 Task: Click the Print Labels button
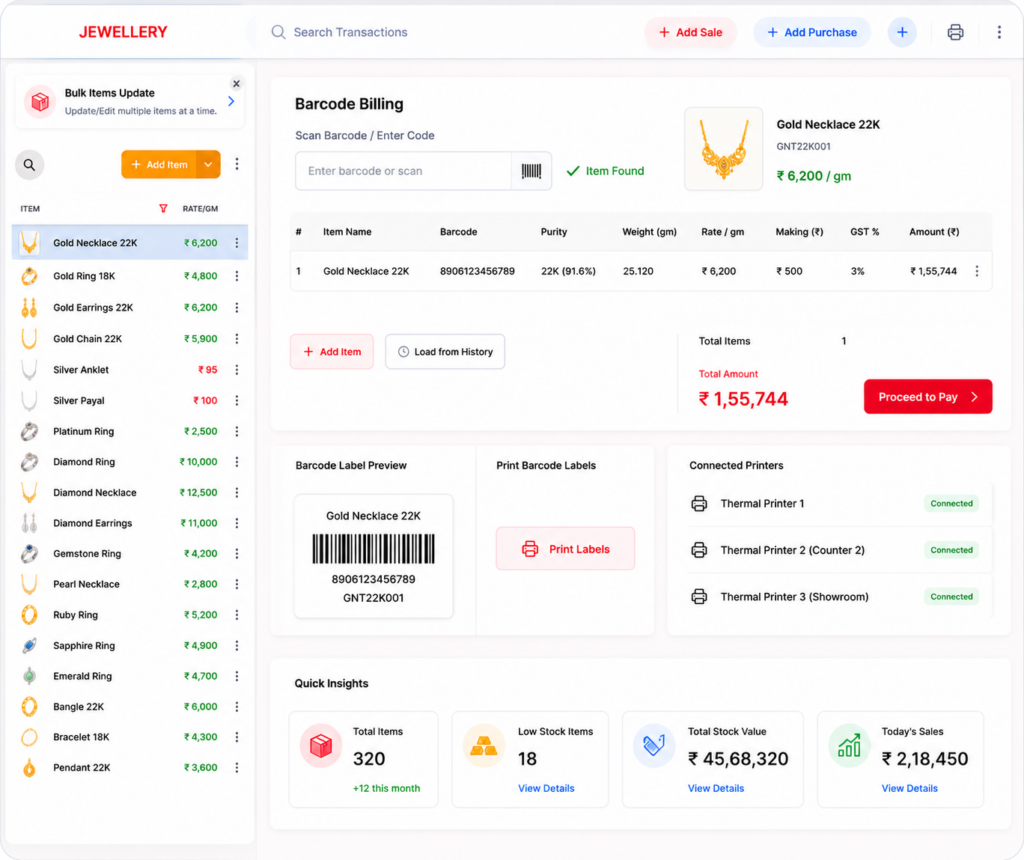[565, 549]
